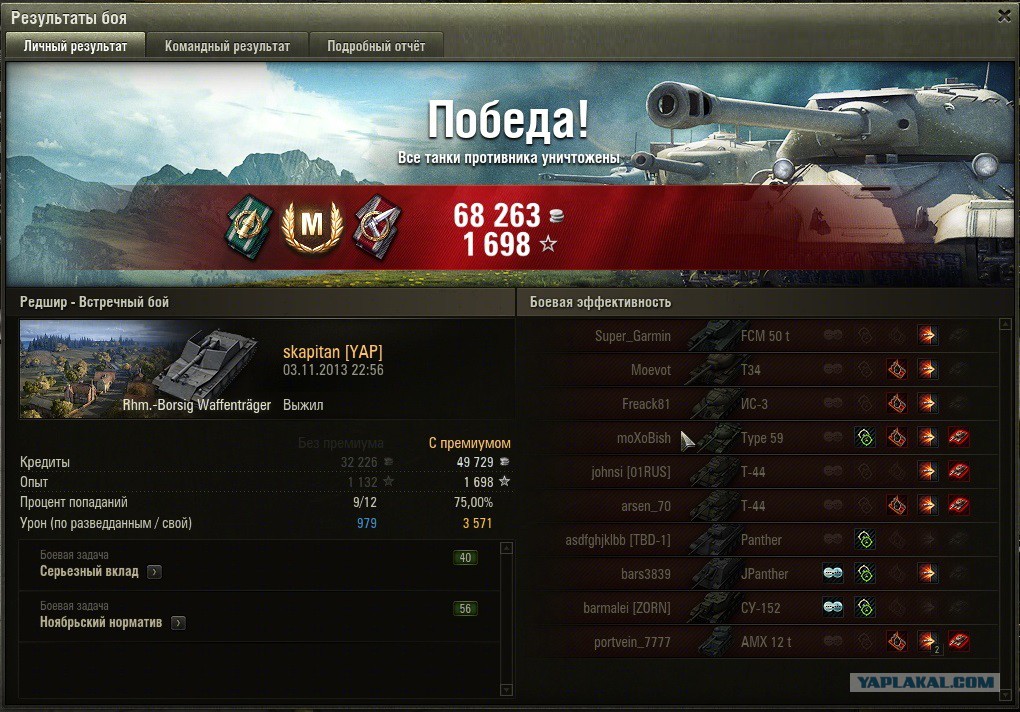The image size is (1020, 712).
Task: Select the Личный результат tab
Action: (75, 46)
